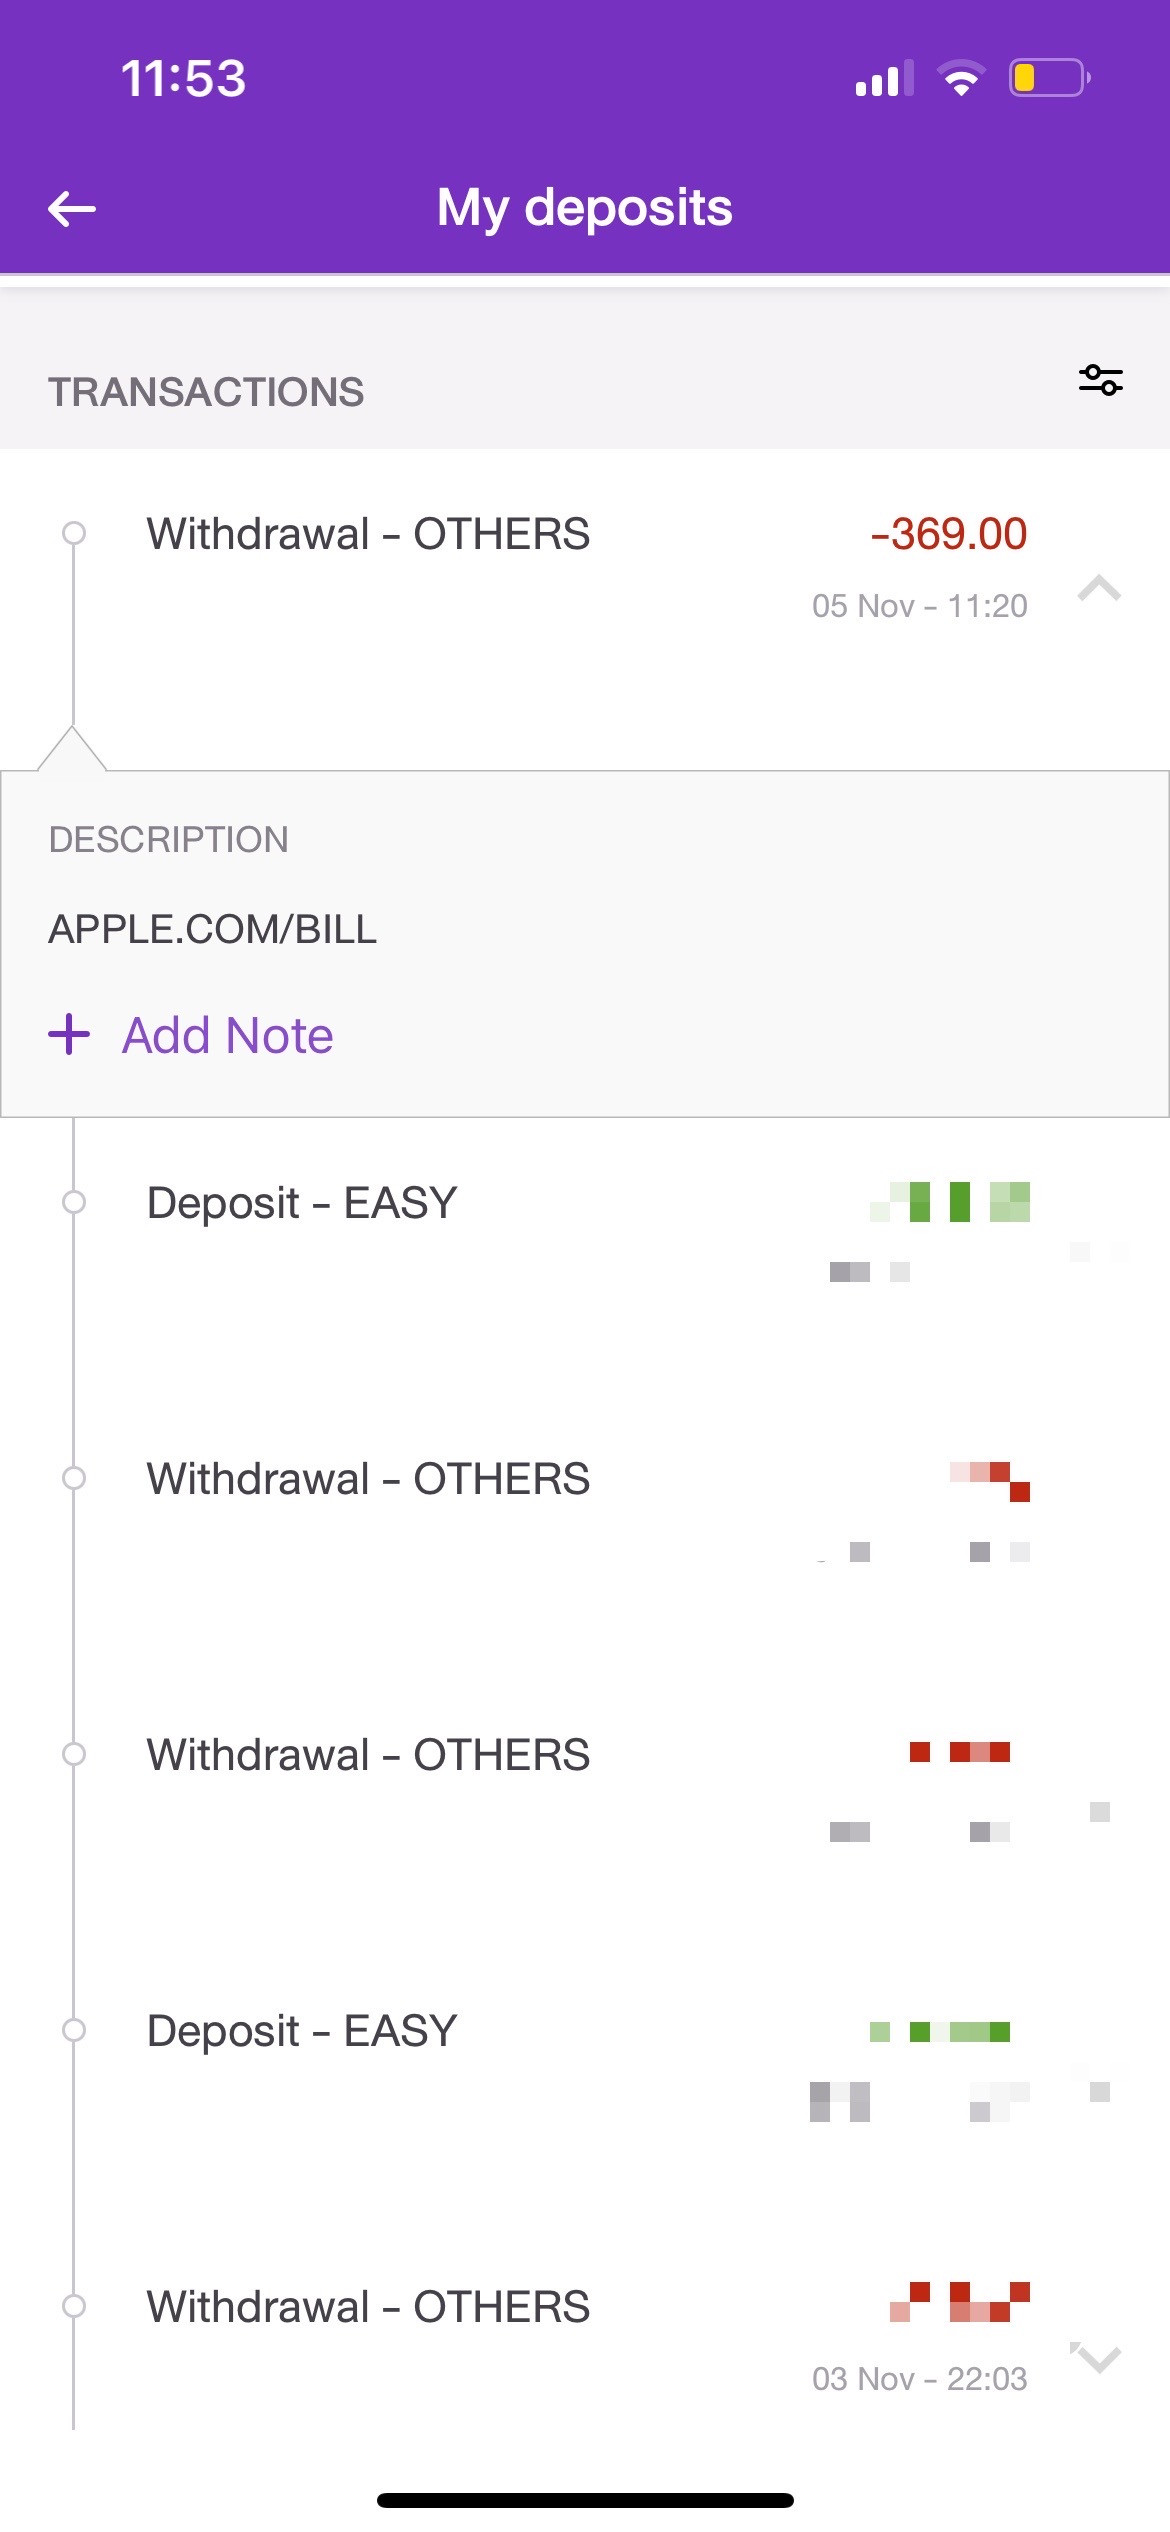Tap the timeline dot for the -369.00 withdrawal
The height and width of the screenshot is (2532, 1170).
(73, 533)
